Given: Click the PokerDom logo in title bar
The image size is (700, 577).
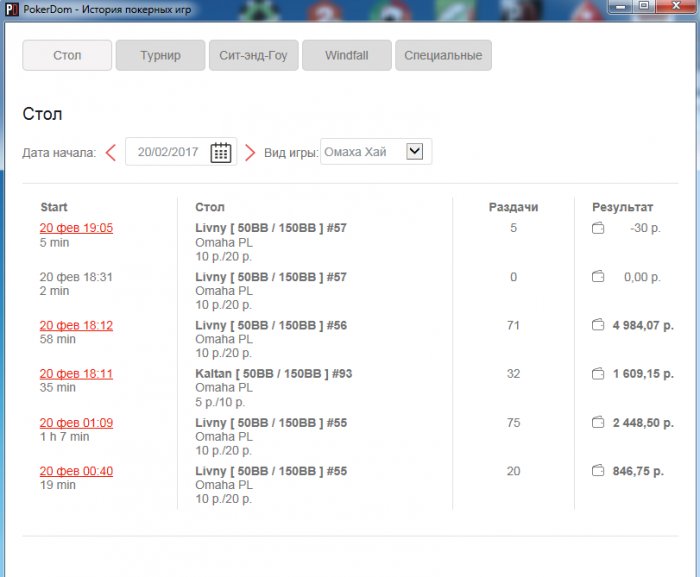Looking at the screenshot, I should point(11,9).
